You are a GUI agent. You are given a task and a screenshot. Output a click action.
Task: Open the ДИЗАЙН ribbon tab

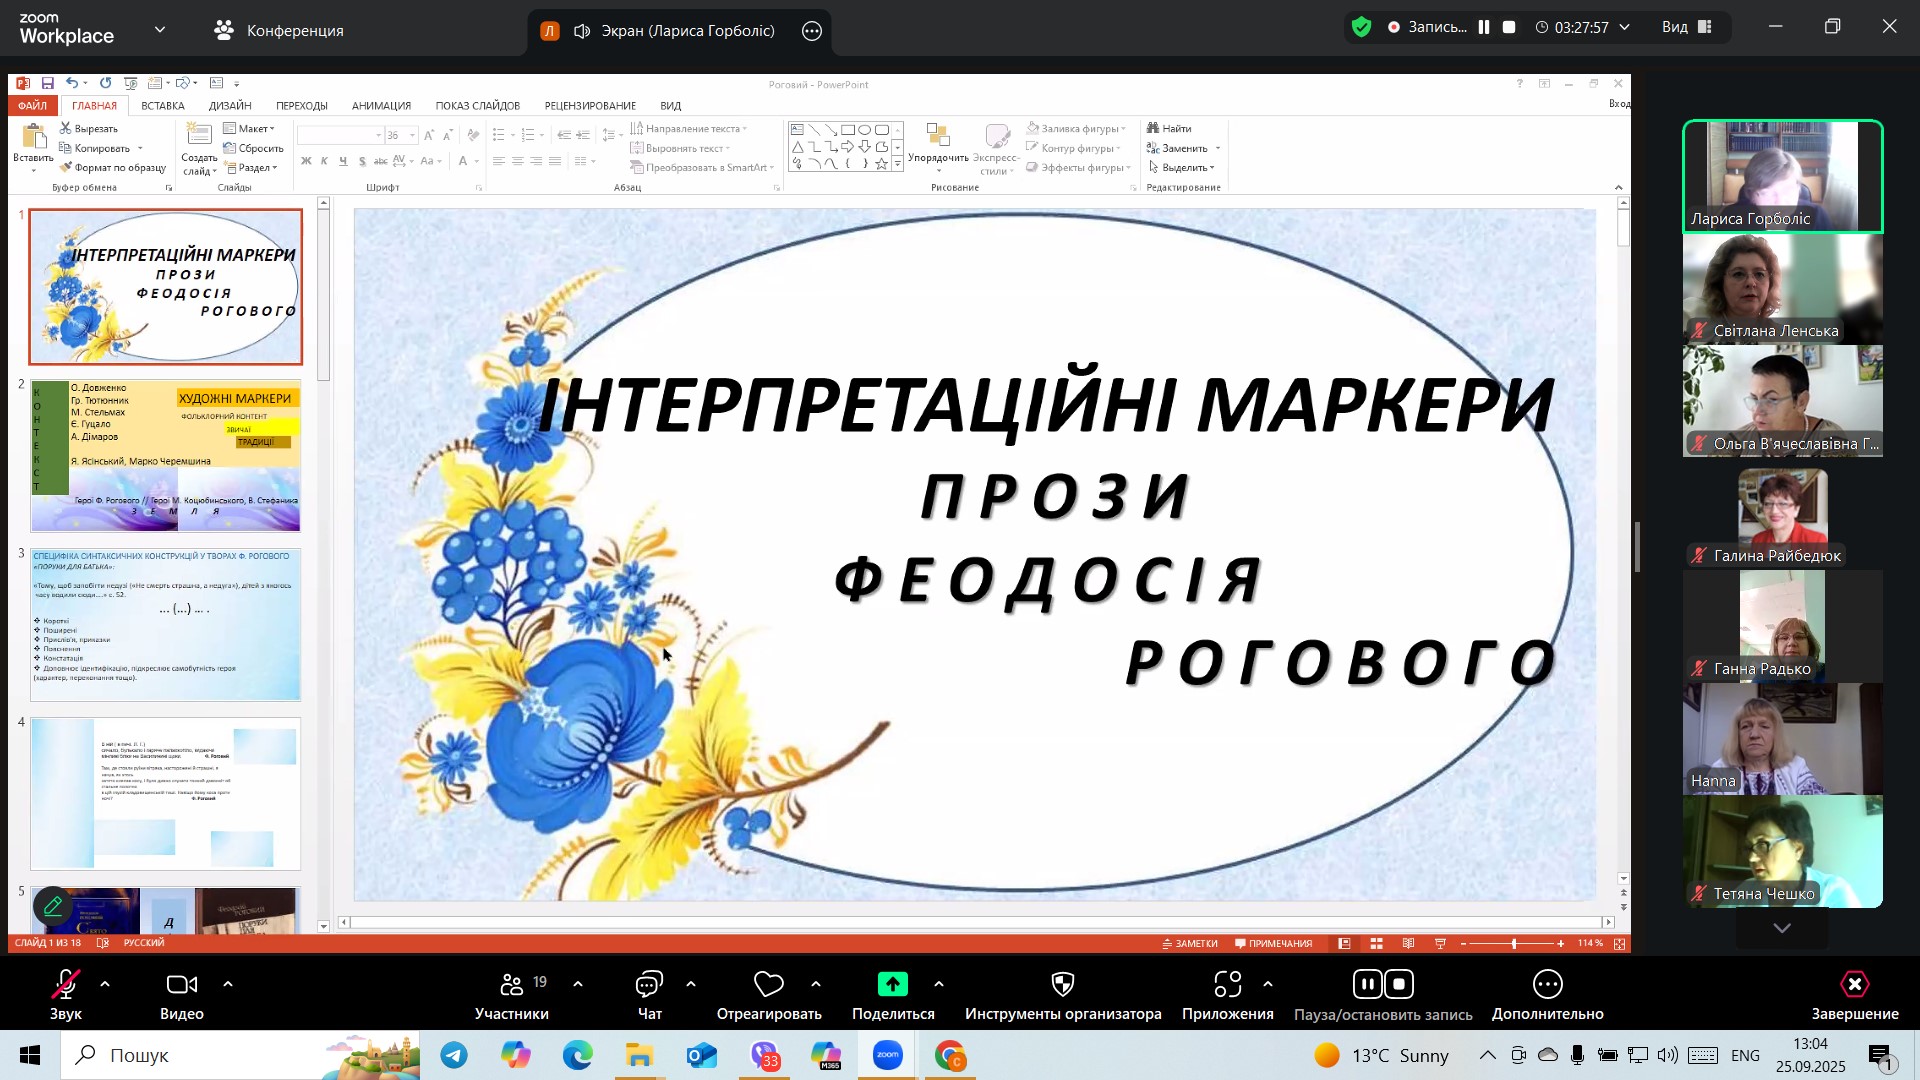230,106
